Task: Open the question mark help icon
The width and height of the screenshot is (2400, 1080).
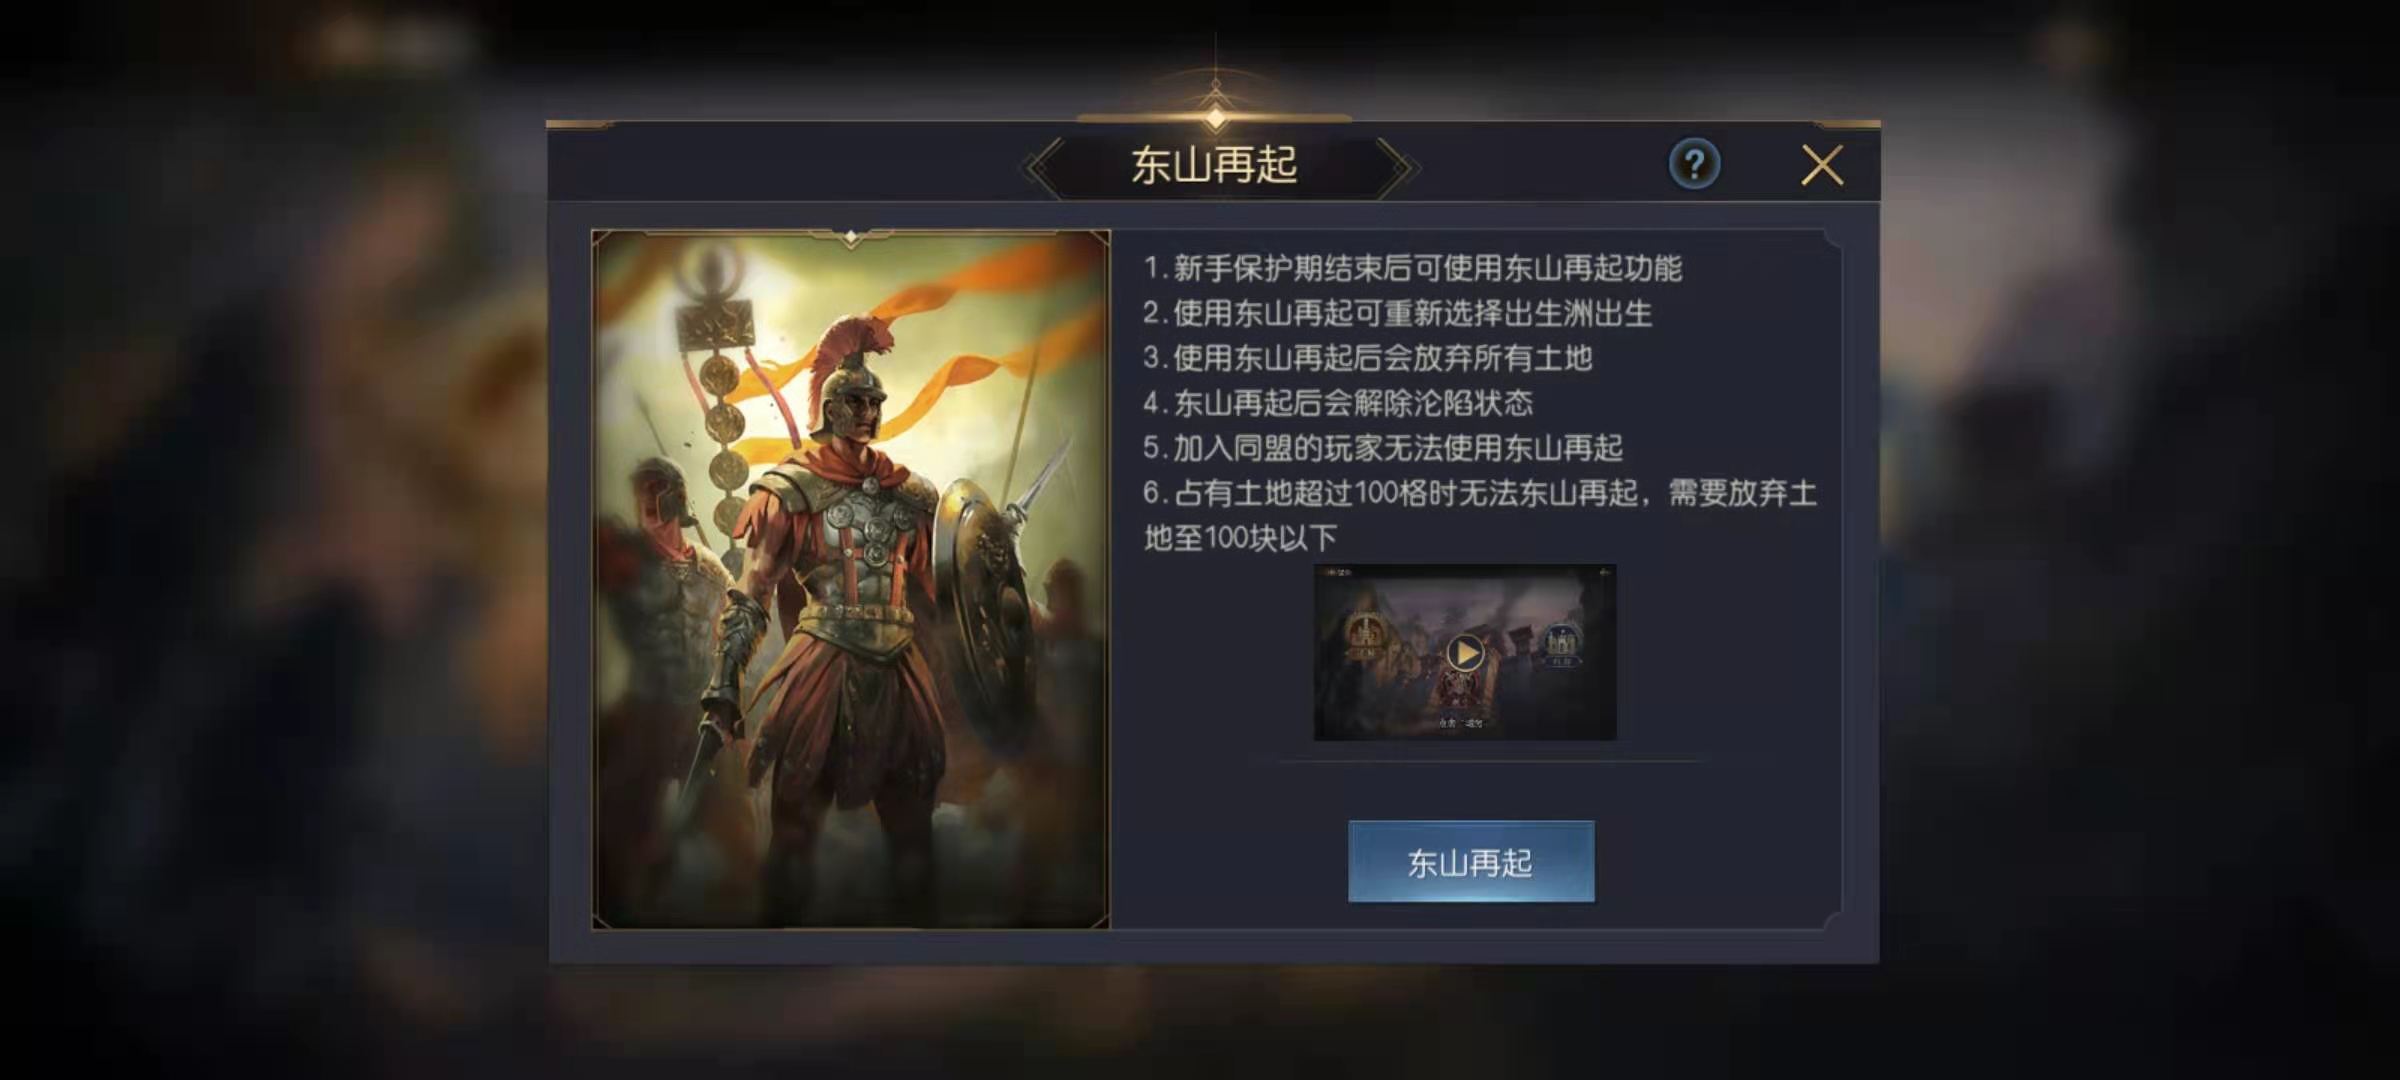Action: pyautogui.click(x=1694, y=164)
